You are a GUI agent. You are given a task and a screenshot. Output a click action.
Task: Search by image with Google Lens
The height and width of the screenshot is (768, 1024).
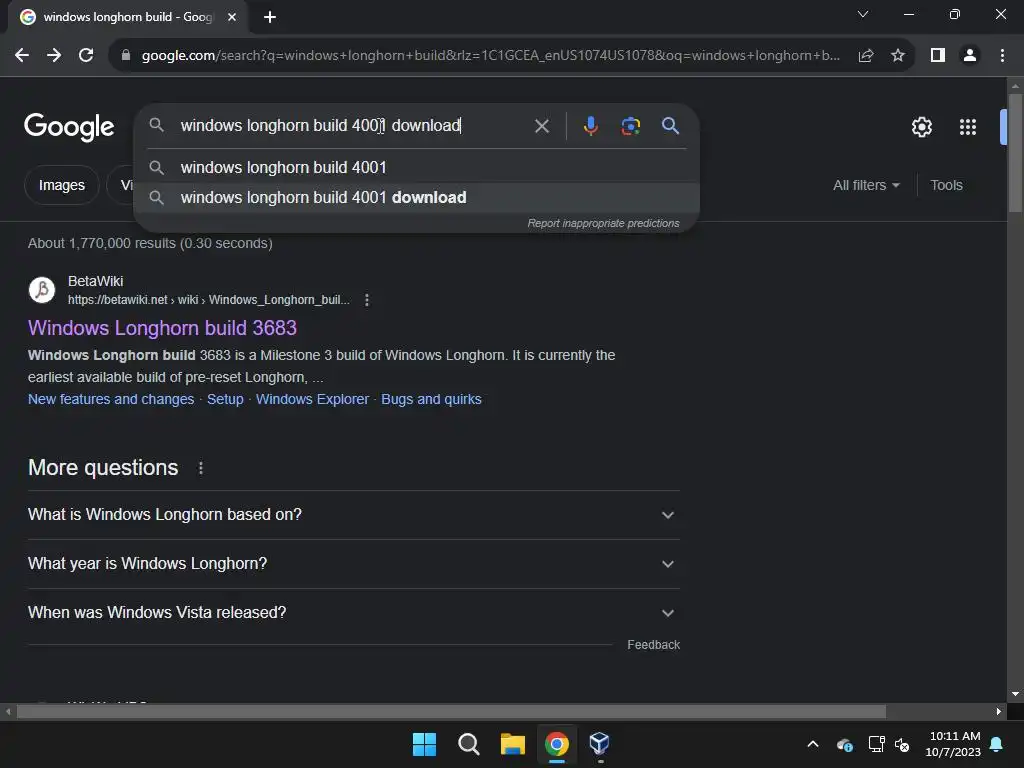[x=630, y=126]
